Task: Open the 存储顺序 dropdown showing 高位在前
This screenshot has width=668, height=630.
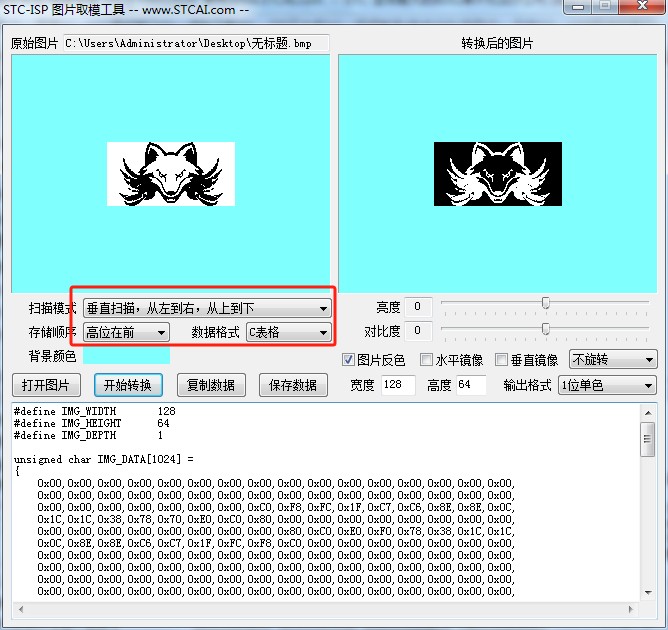Action: (x=126, y=332)
